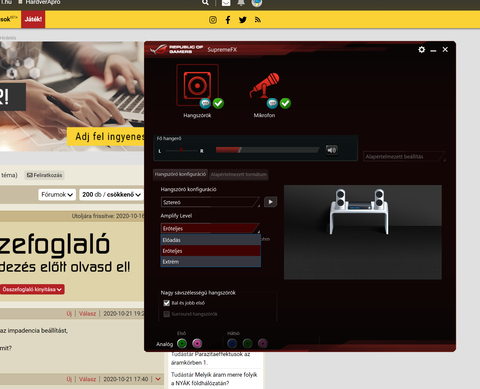The image size is (480, 389).
Task: Mute master volume with speaker button
Action: pos(332,150)
